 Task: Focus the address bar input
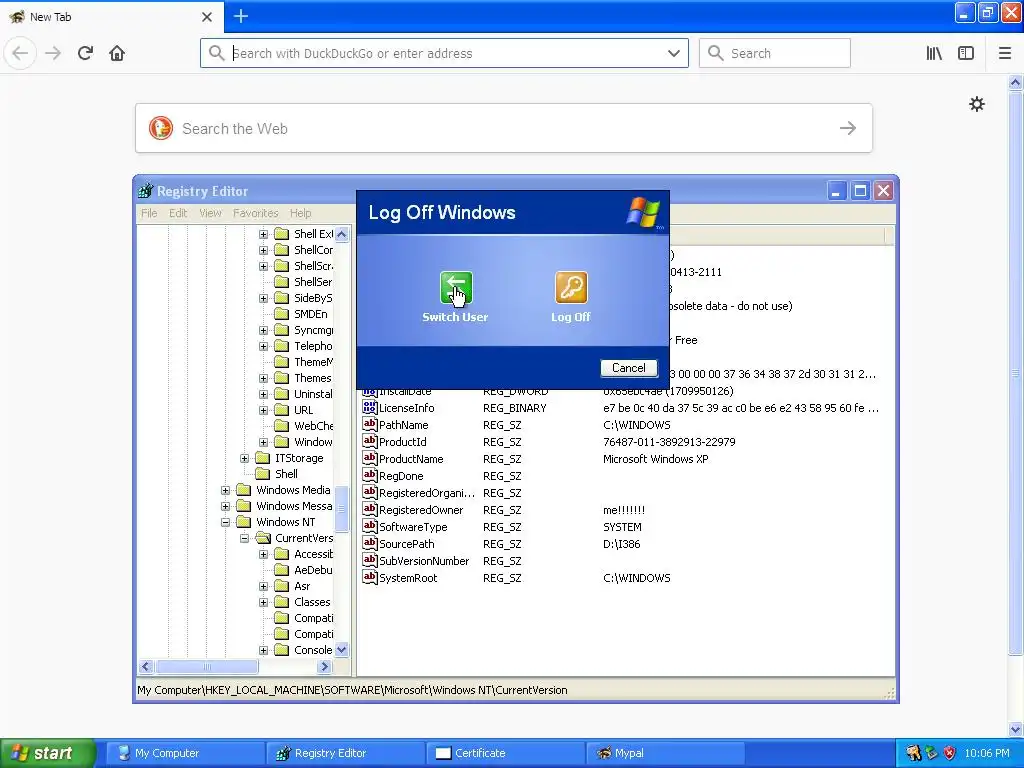point(444,53)
